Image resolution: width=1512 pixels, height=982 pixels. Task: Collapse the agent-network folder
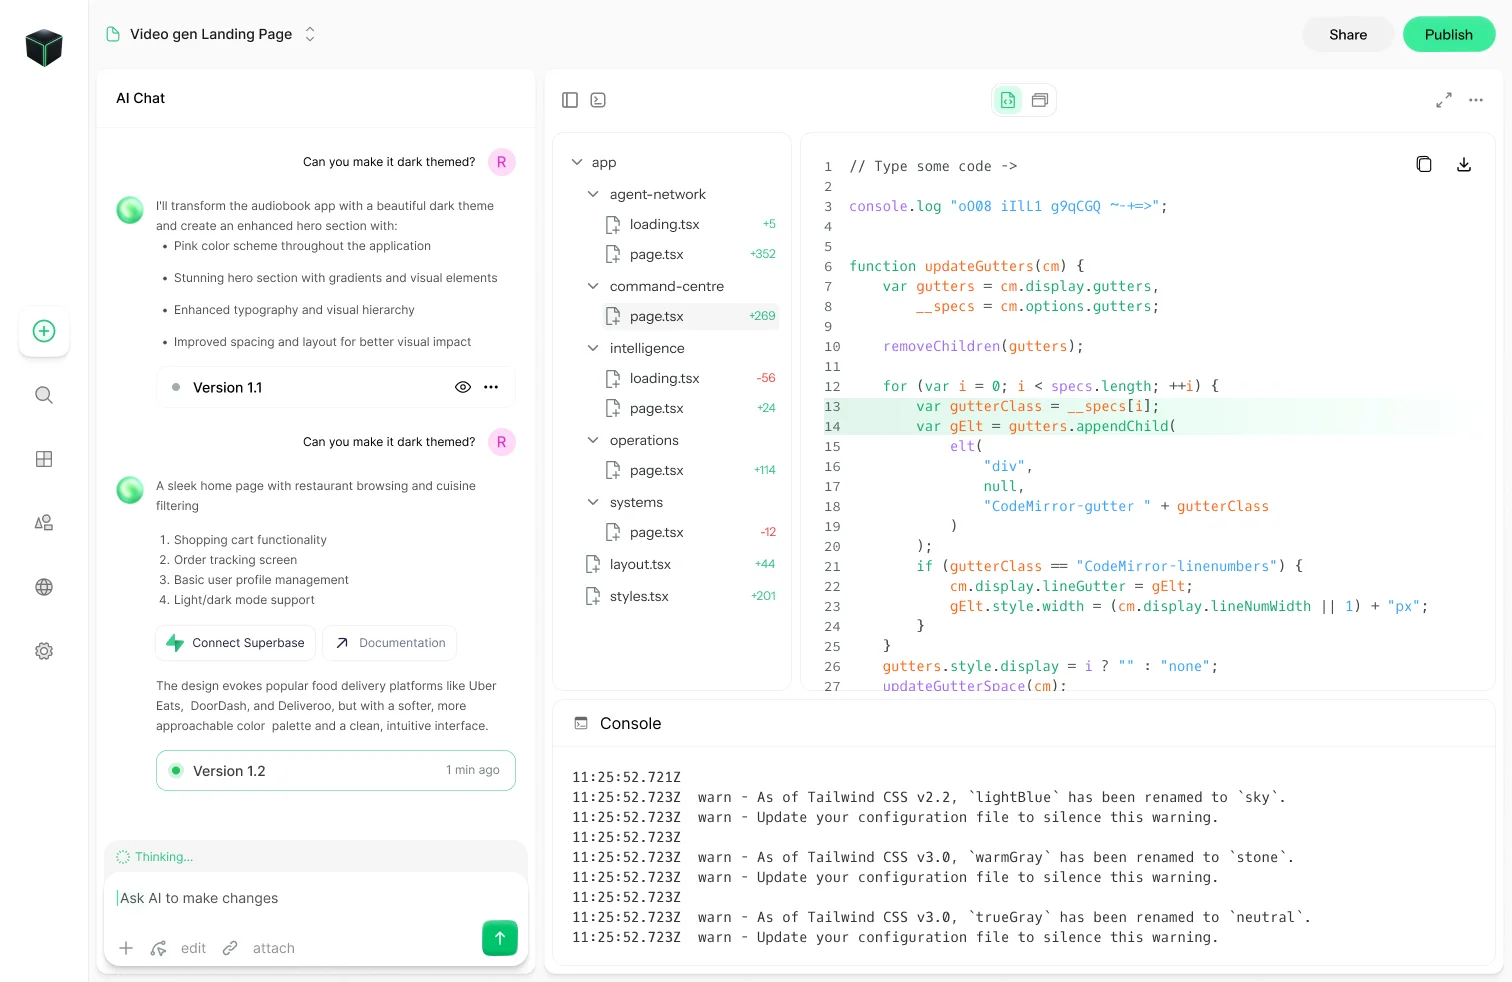(x=593, y=194)
